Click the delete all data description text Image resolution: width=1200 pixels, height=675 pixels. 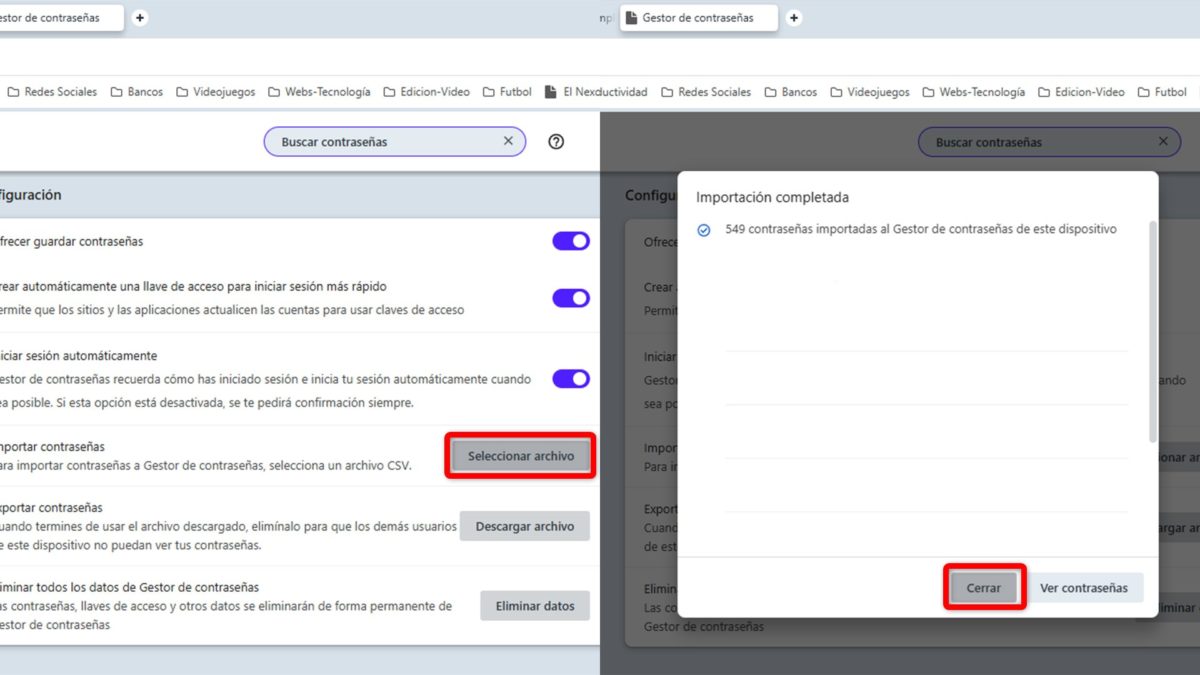coord(226,615)
